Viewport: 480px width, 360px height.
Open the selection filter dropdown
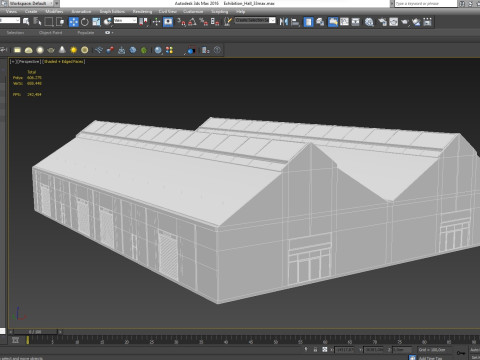pyautogui.click(x=10, y=20)
